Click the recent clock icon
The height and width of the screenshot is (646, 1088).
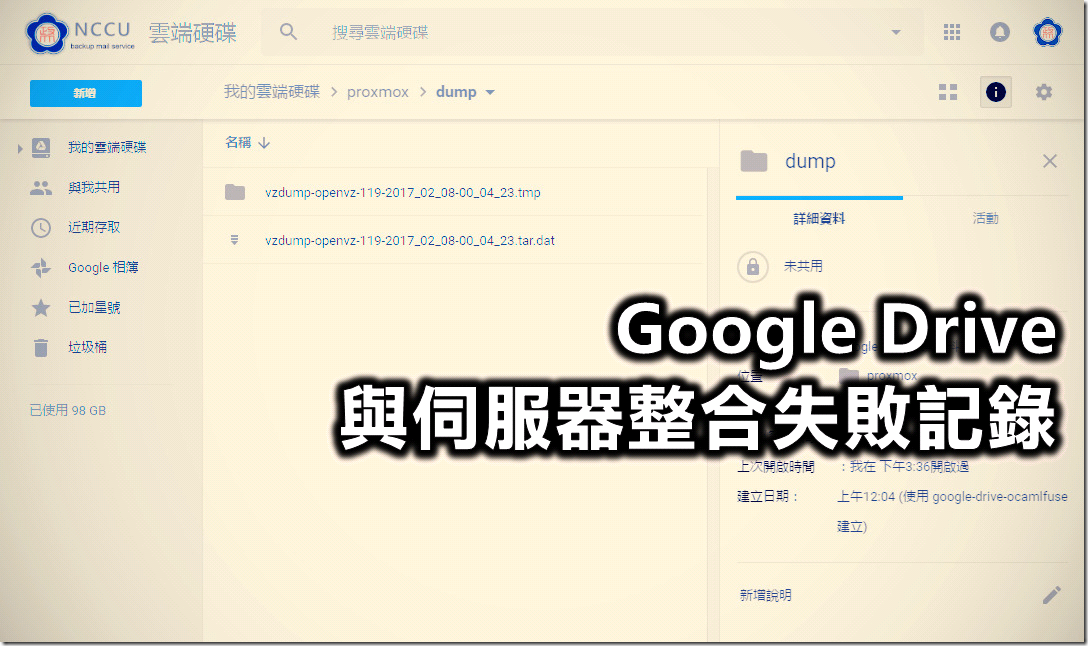[41, 228]
